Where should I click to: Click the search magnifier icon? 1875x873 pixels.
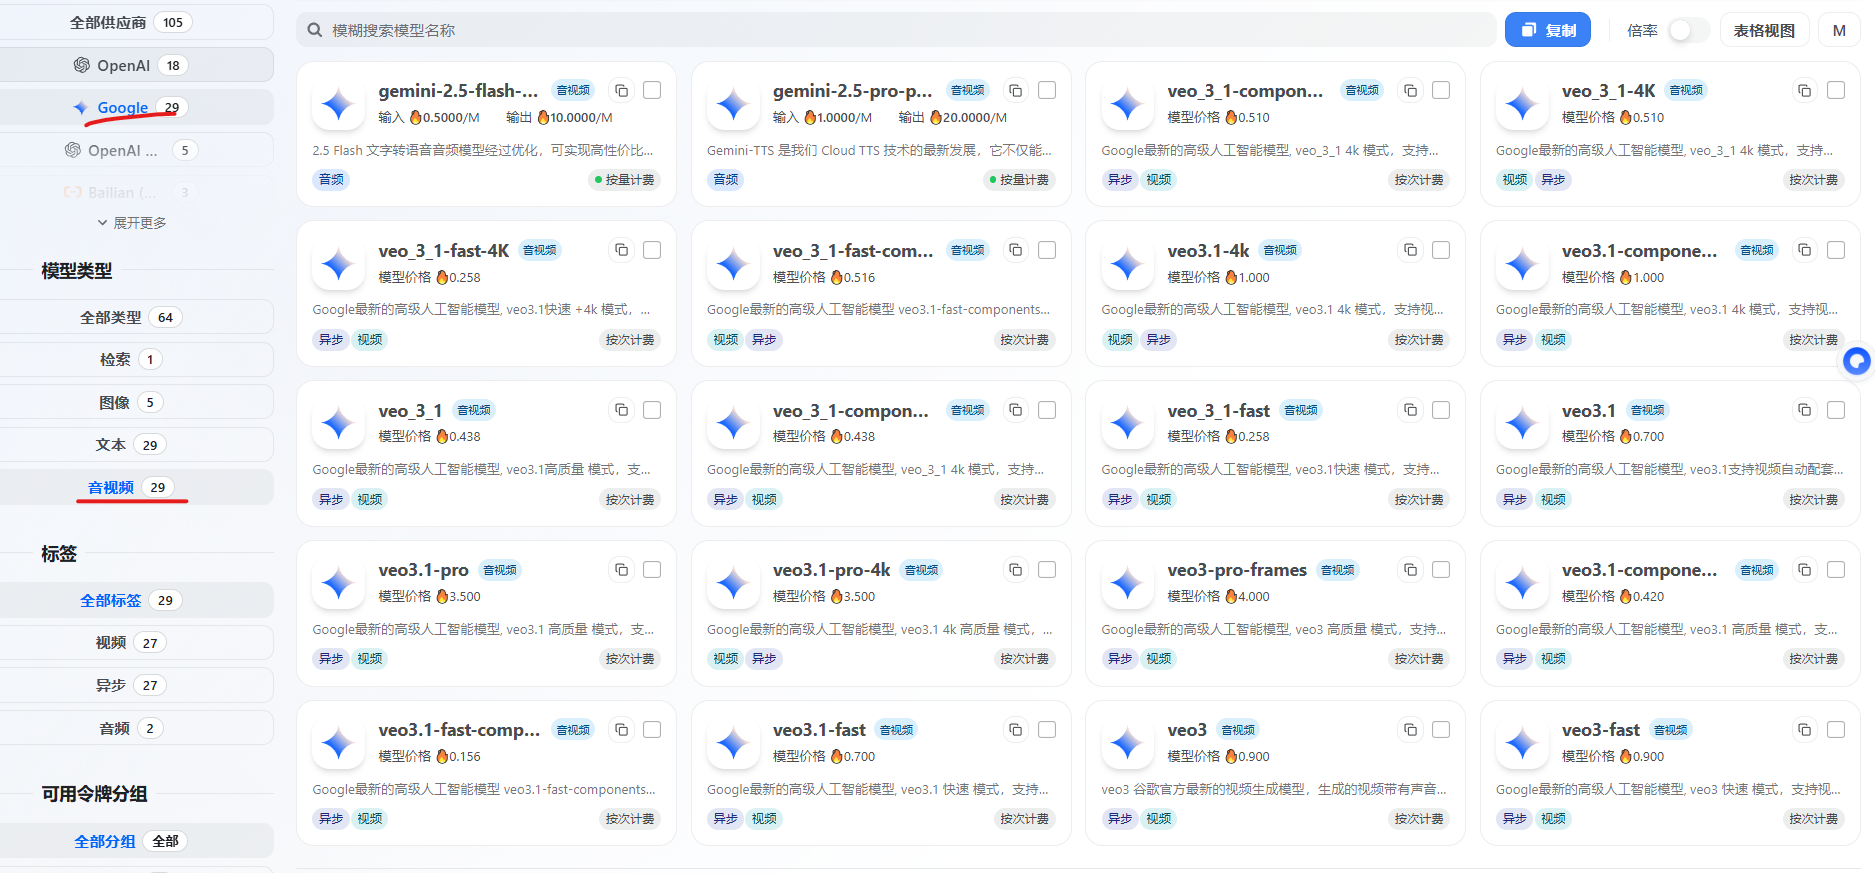pyautogui.click(x=314, y=30)
